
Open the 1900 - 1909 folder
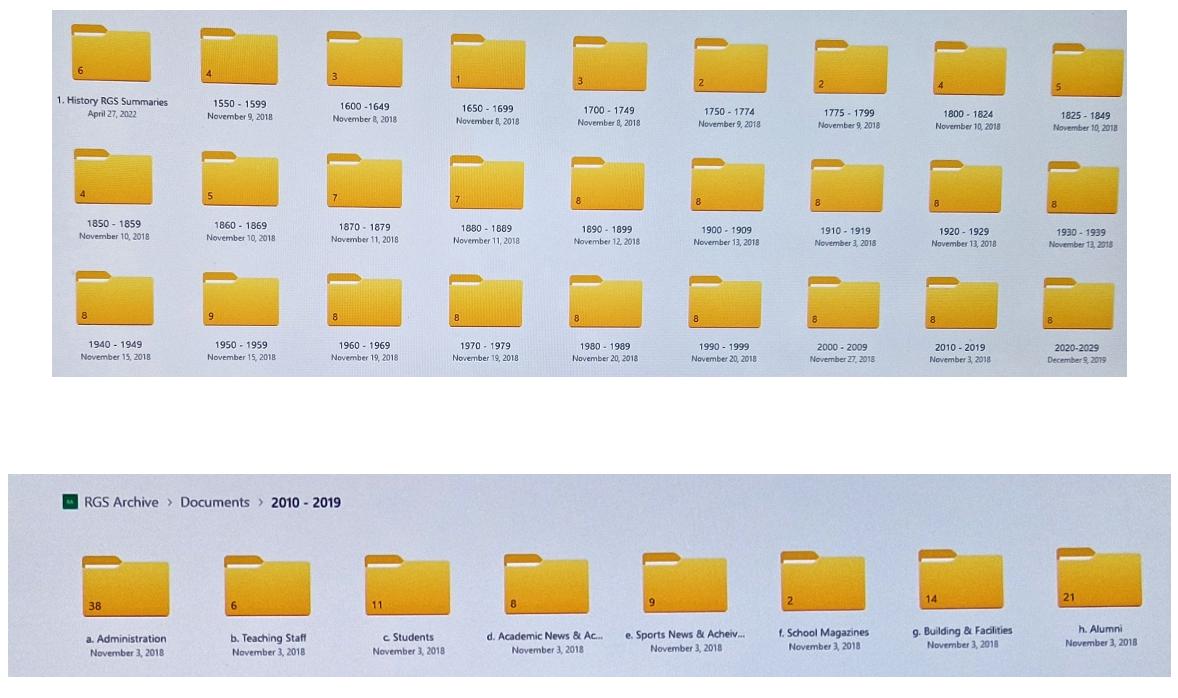point(727,185)
